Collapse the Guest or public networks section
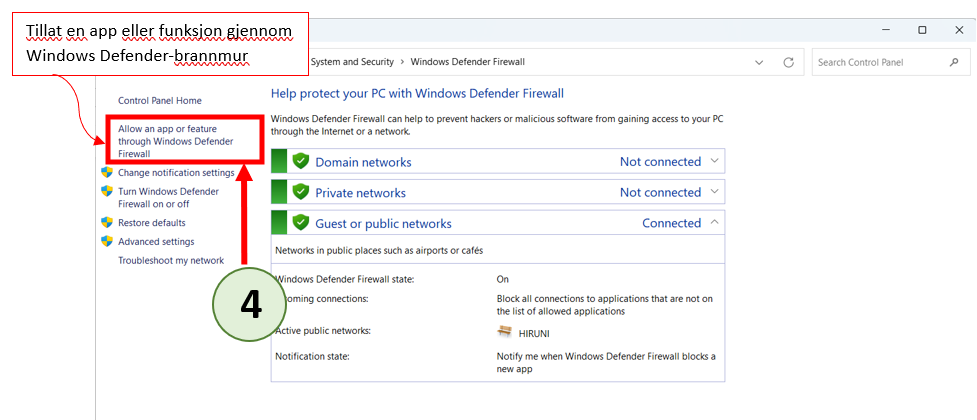The height and width of the screenshot is (420, 977). pos(714,223)
